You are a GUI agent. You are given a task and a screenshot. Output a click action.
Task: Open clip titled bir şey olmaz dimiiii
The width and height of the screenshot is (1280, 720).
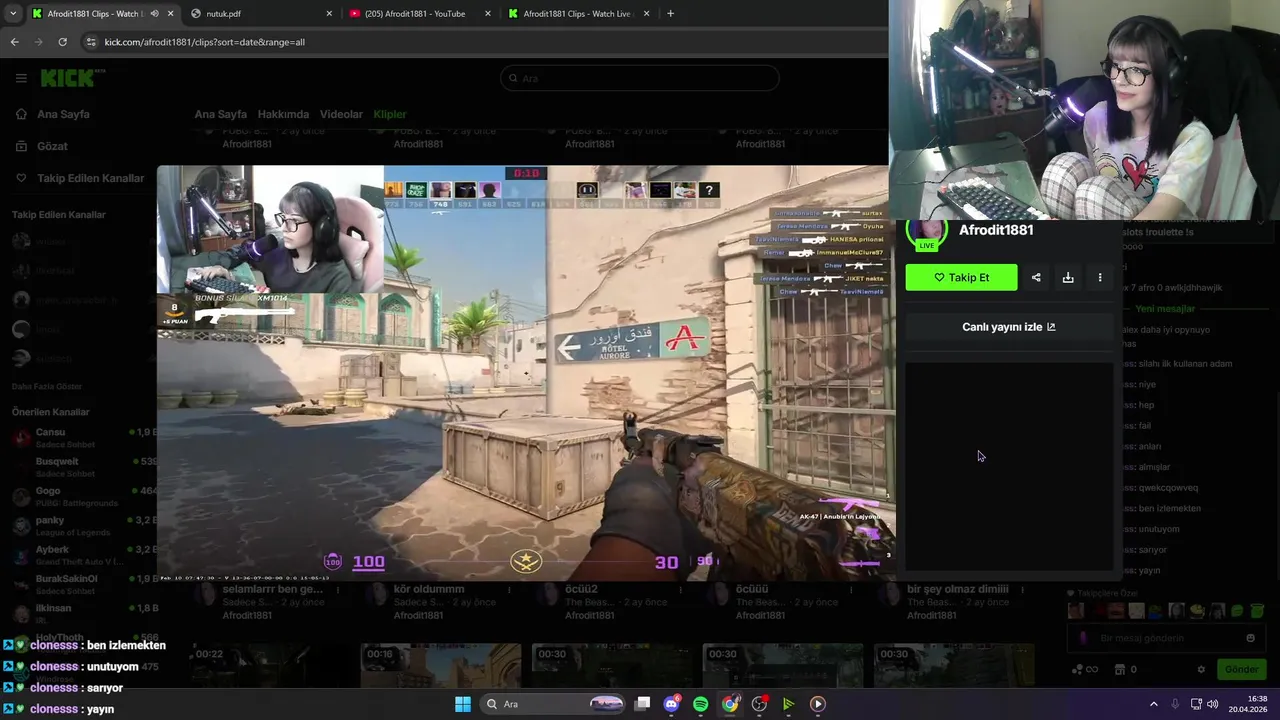point(957,589)
